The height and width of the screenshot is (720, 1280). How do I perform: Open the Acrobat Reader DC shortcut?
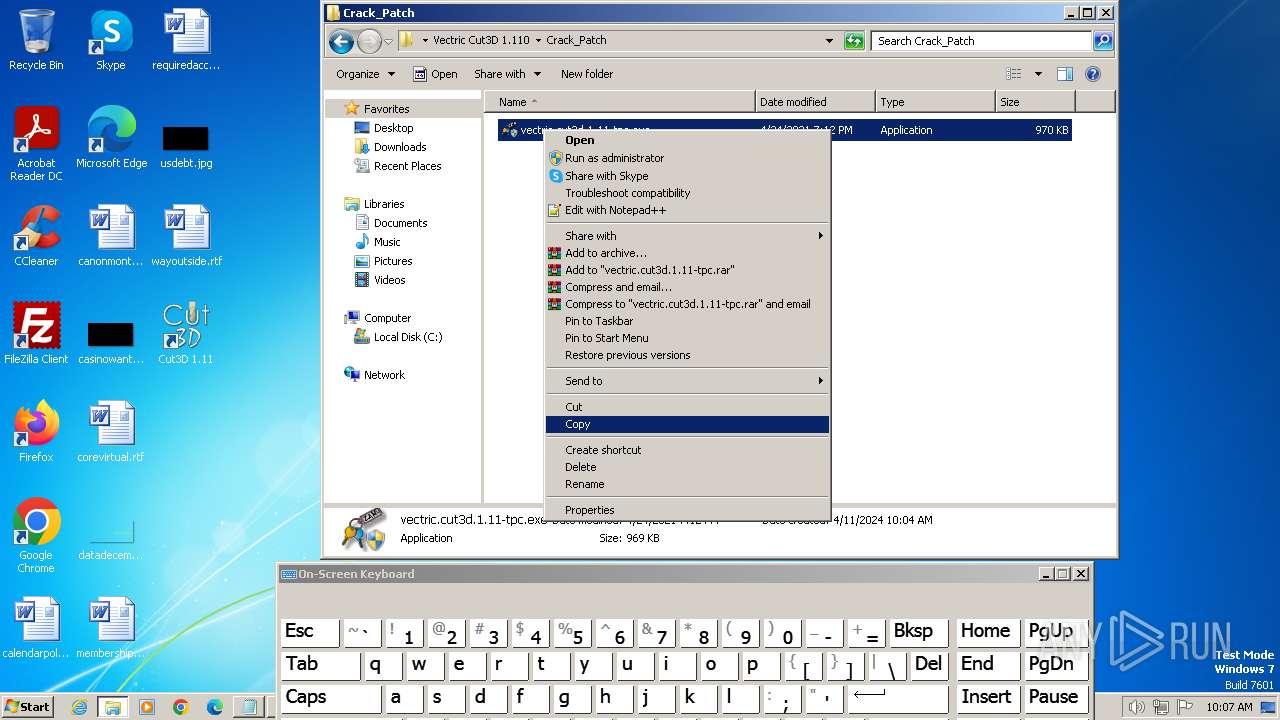point(36,144)
